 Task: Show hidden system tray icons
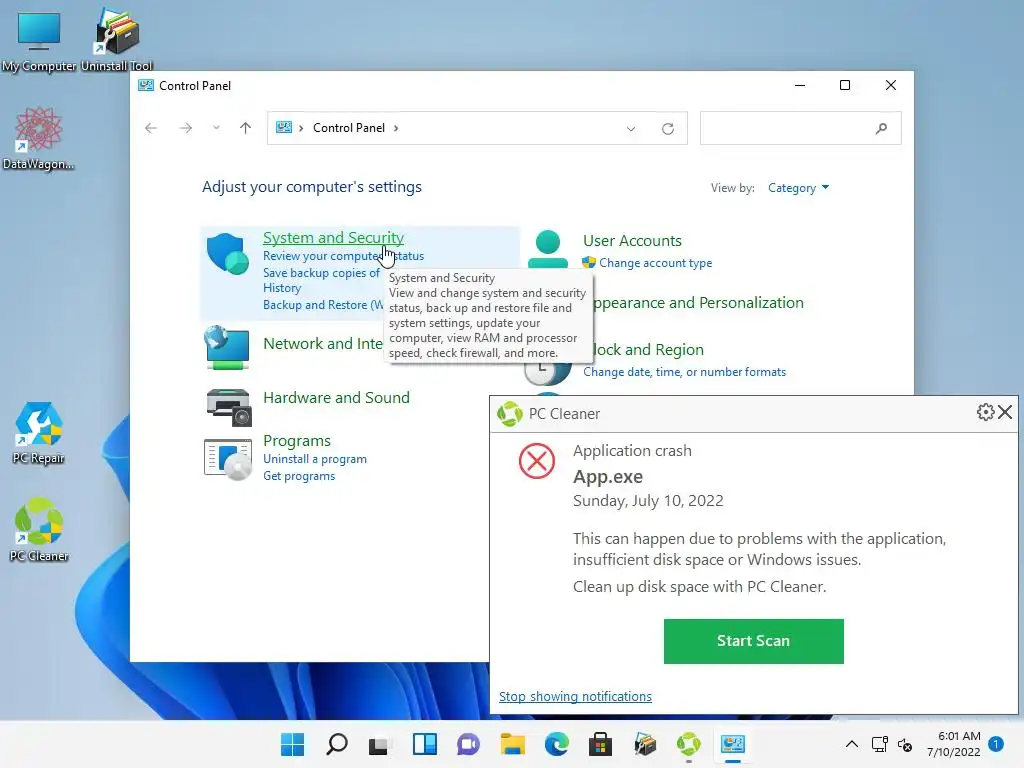[x=852, y=744]
